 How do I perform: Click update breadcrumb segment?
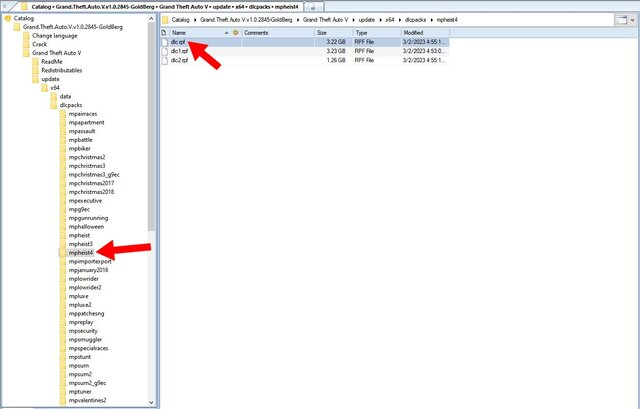click(367, 20)
